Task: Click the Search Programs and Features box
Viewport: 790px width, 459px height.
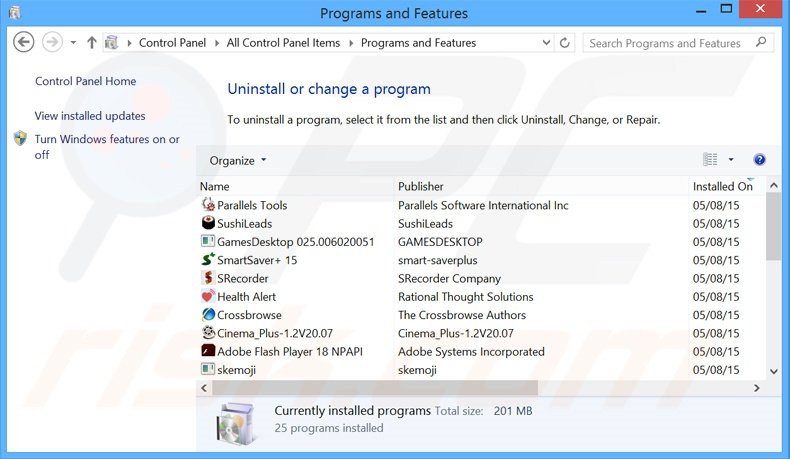Action: 664,43
